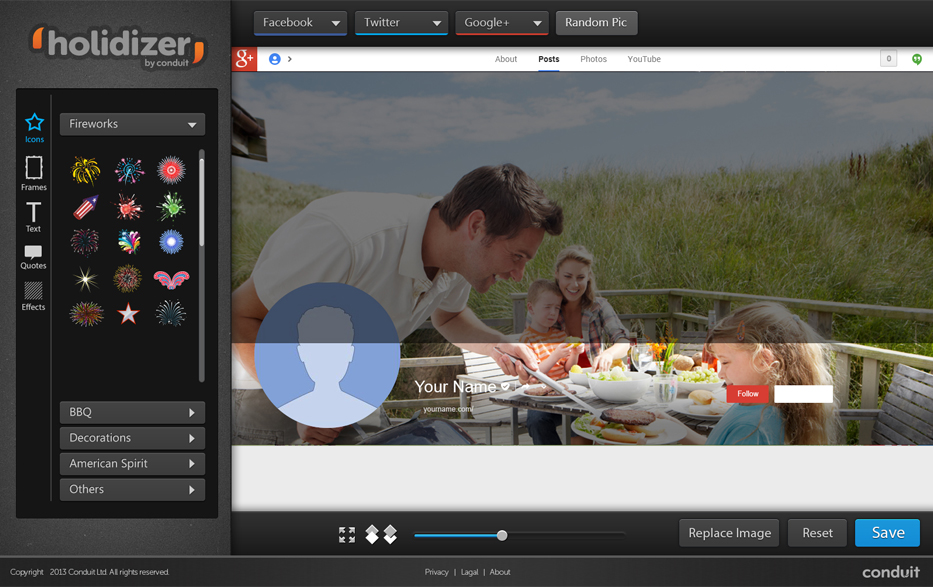
Task: Click the red Follow button
Action: (747, 394)
